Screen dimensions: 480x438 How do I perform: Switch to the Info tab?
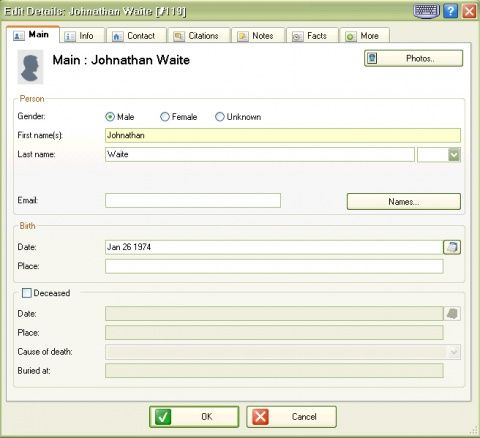pyautogui.click(x=82, y=36)
